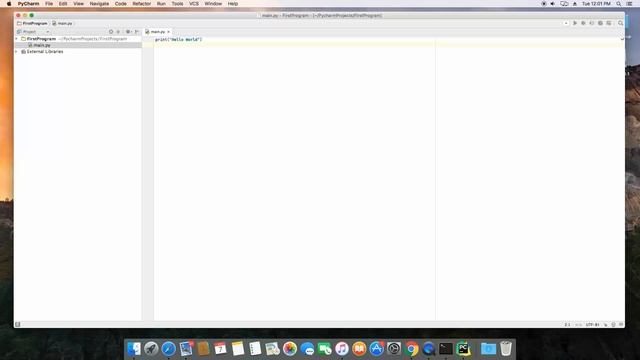Open the Help menu
Viewport: 640px width, 360px height.
coord(233,4)
